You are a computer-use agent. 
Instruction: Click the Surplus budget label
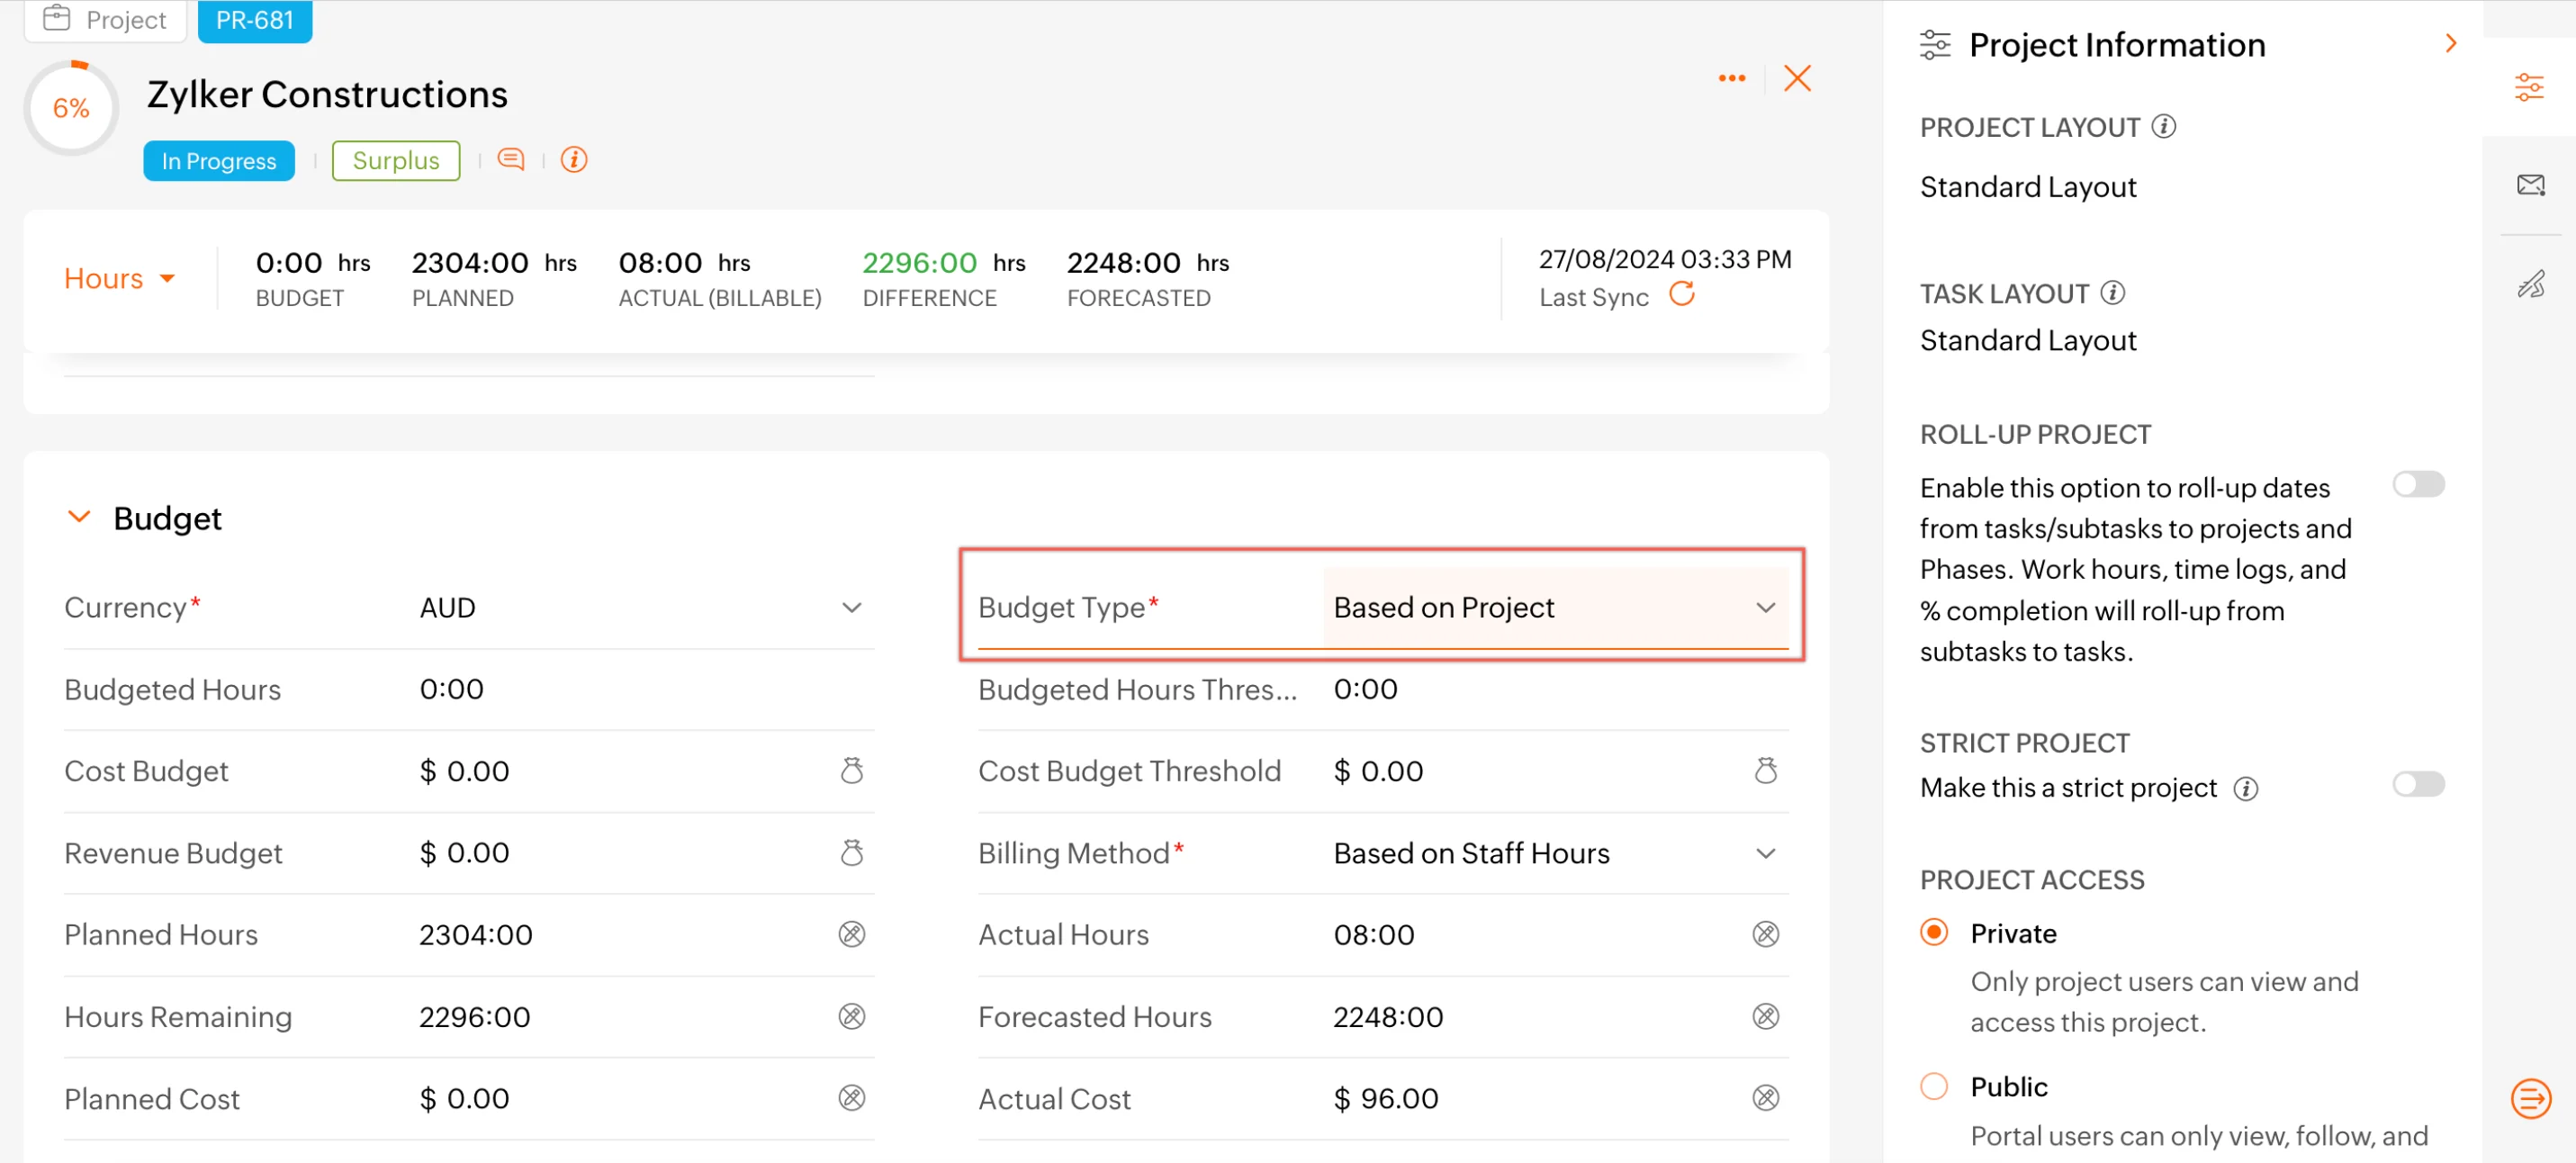(x=395, y=160)
